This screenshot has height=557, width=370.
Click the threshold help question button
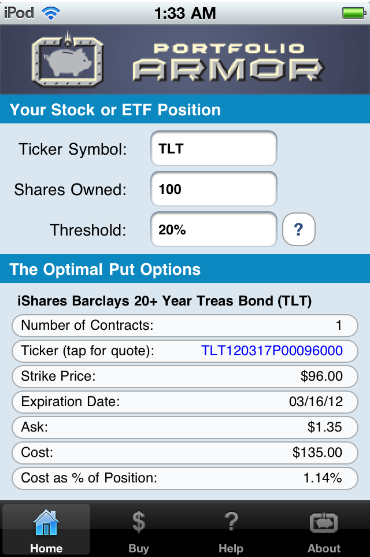pos(299,229)
